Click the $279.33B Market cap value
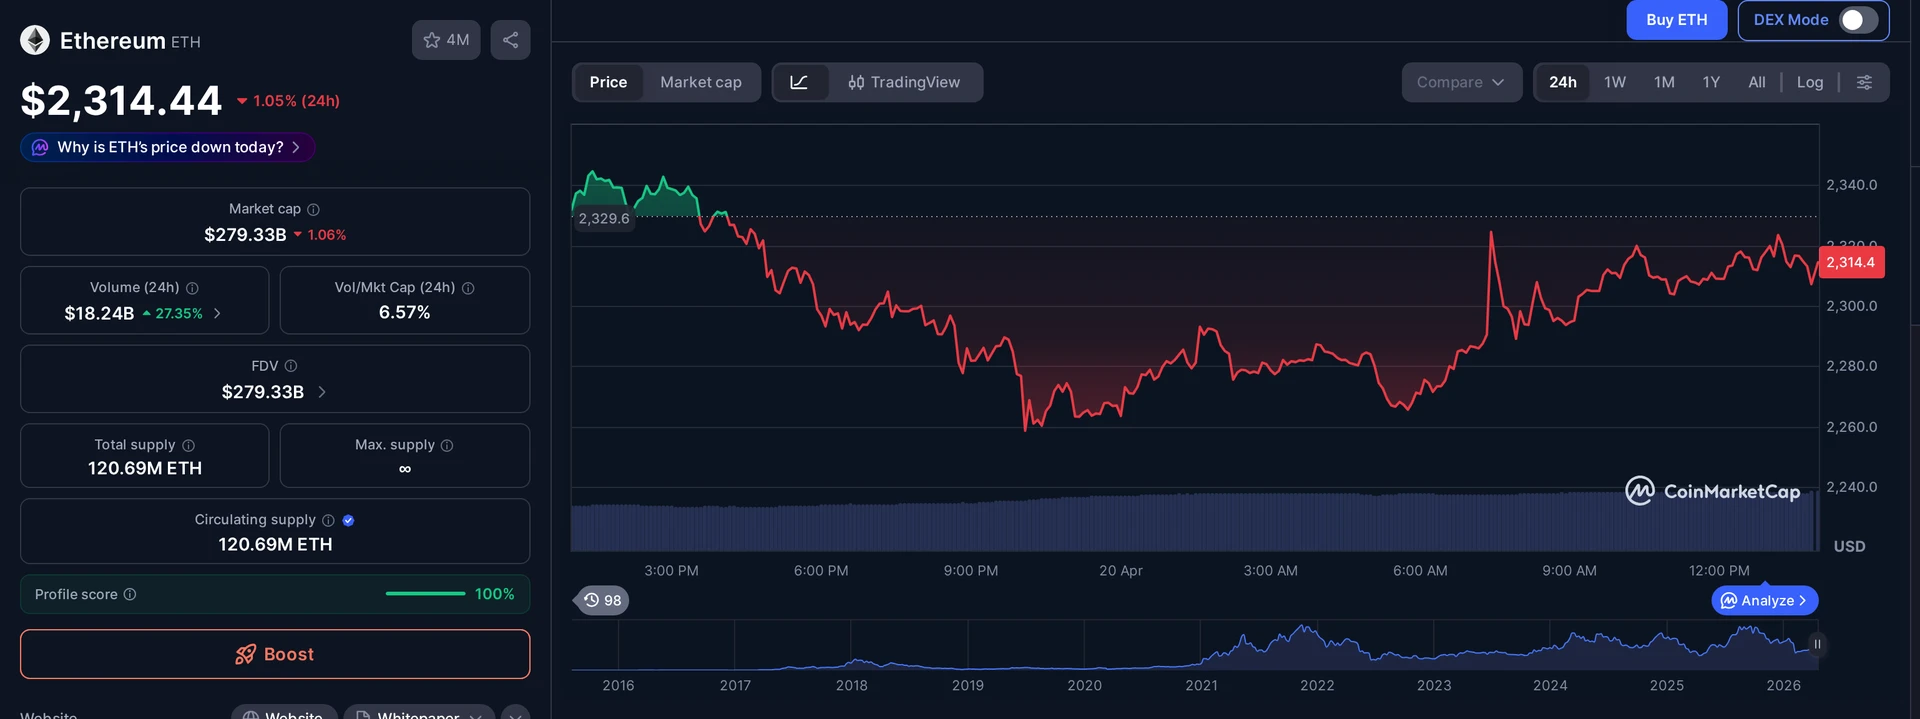Image resolution: width=1920 pixels, height=719 pixels. (x=245, y=234)
